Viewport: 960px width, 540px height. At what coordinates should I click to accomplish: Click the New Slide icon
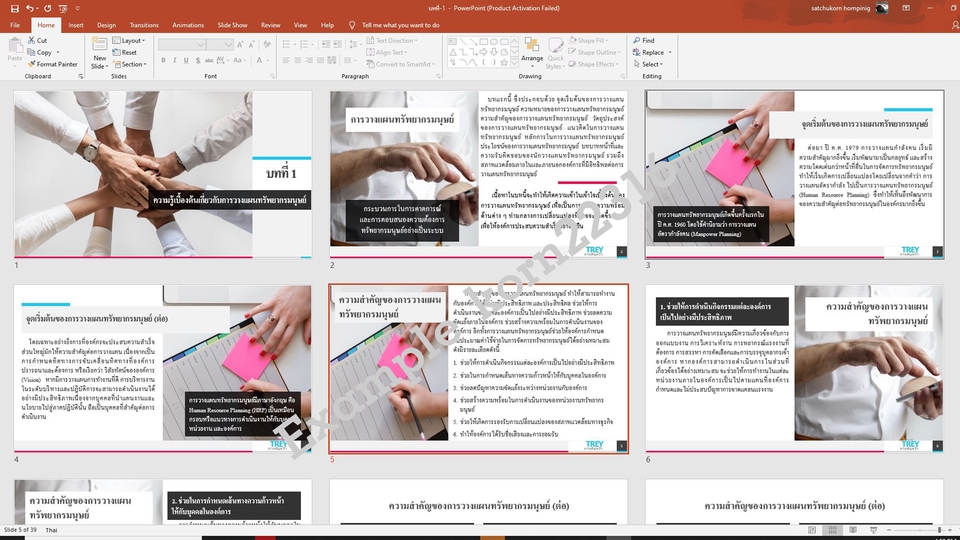(x=99, y=45)
